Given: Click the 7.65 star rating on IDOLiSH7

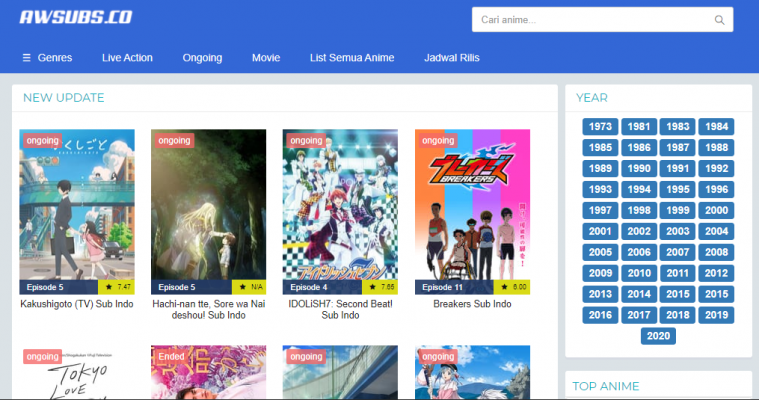Looking at the screenshot, I should (x=380, y=287).
